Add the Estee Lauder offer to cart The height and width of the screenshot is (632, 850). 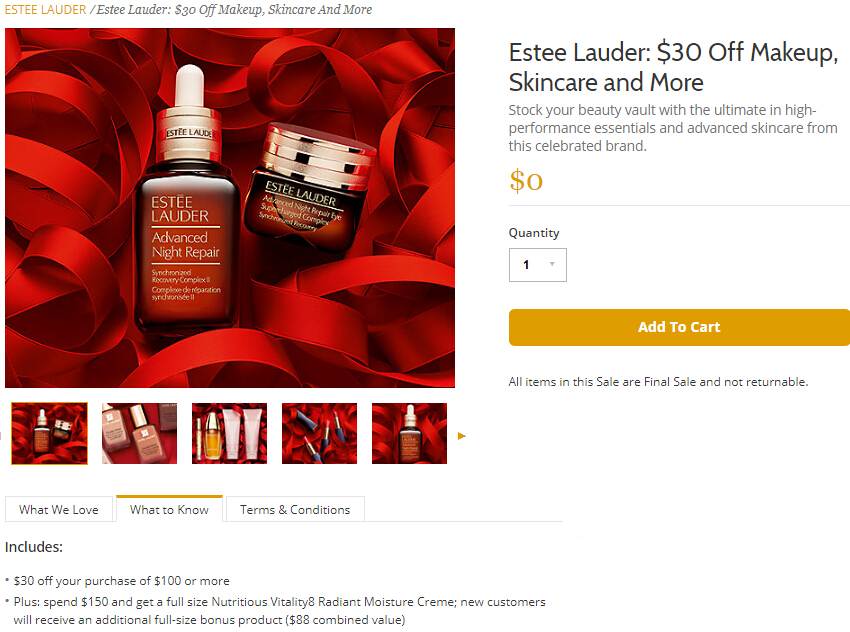(x=679, y=327)
